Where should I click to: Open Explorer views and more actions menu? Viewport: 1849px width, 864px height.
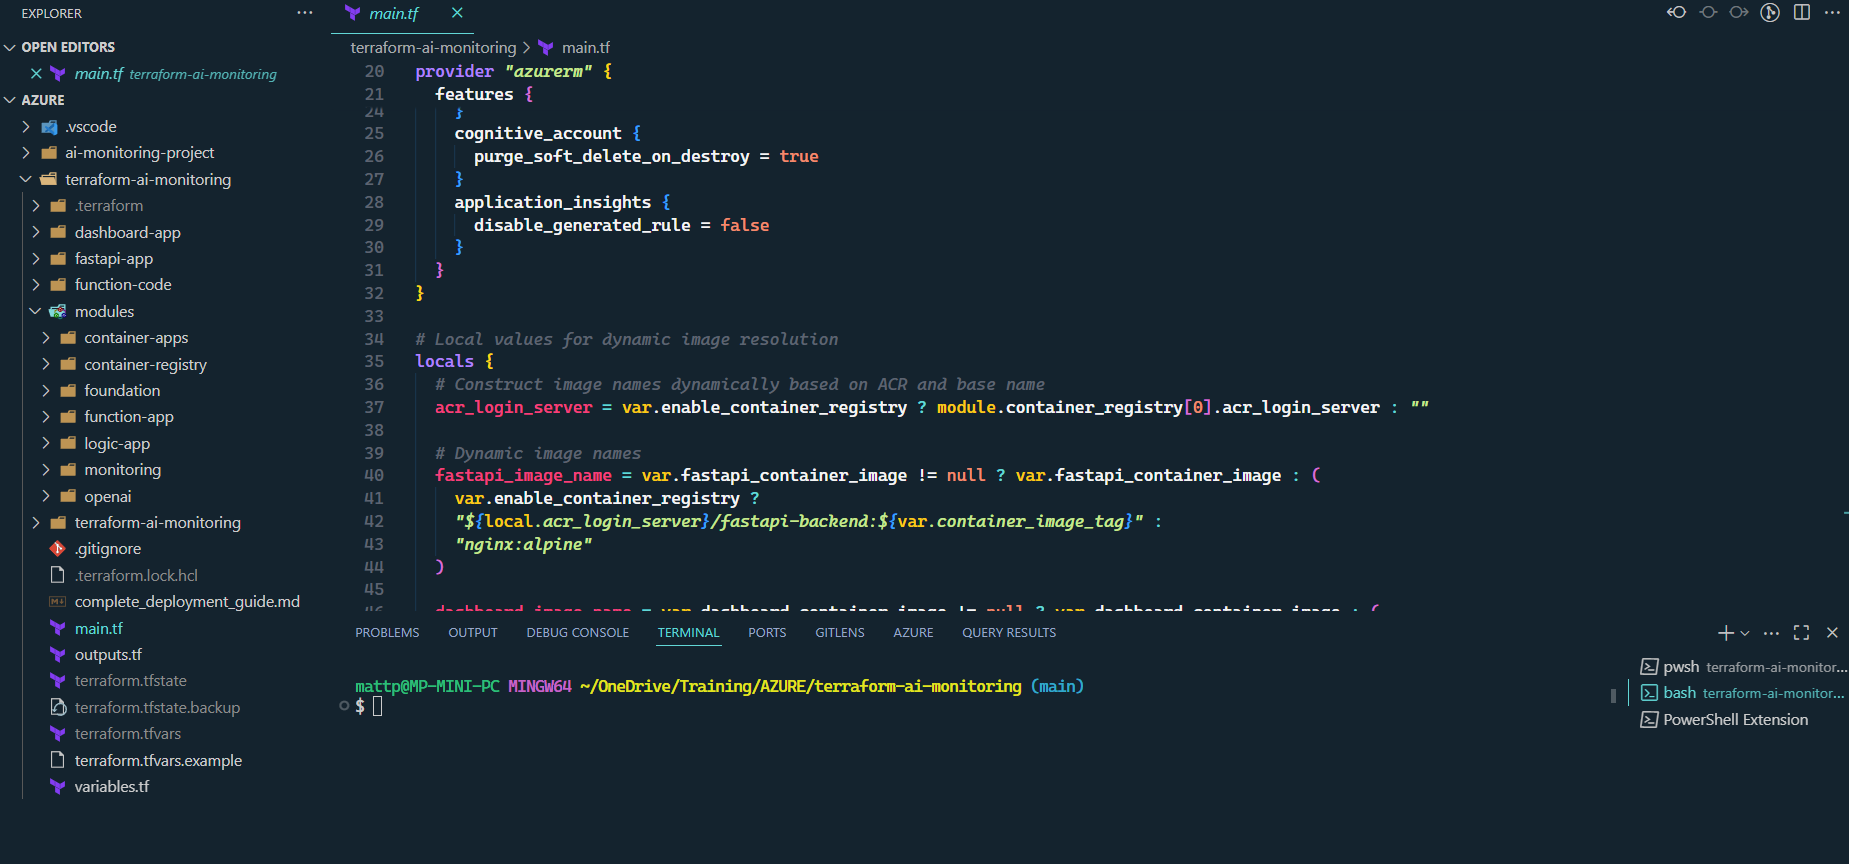(x=305, y=13)
